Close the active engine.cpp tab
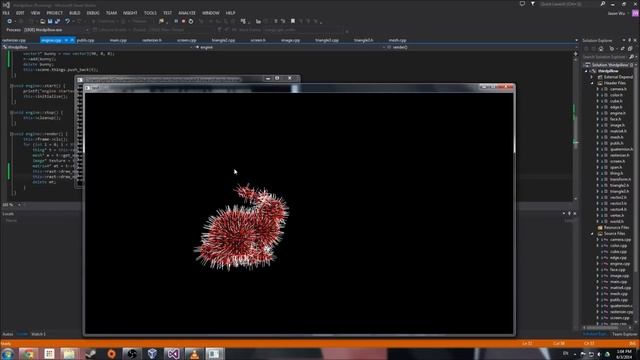Image resolution: width=640 pixels, height=360 pixels. pos(72,40)
